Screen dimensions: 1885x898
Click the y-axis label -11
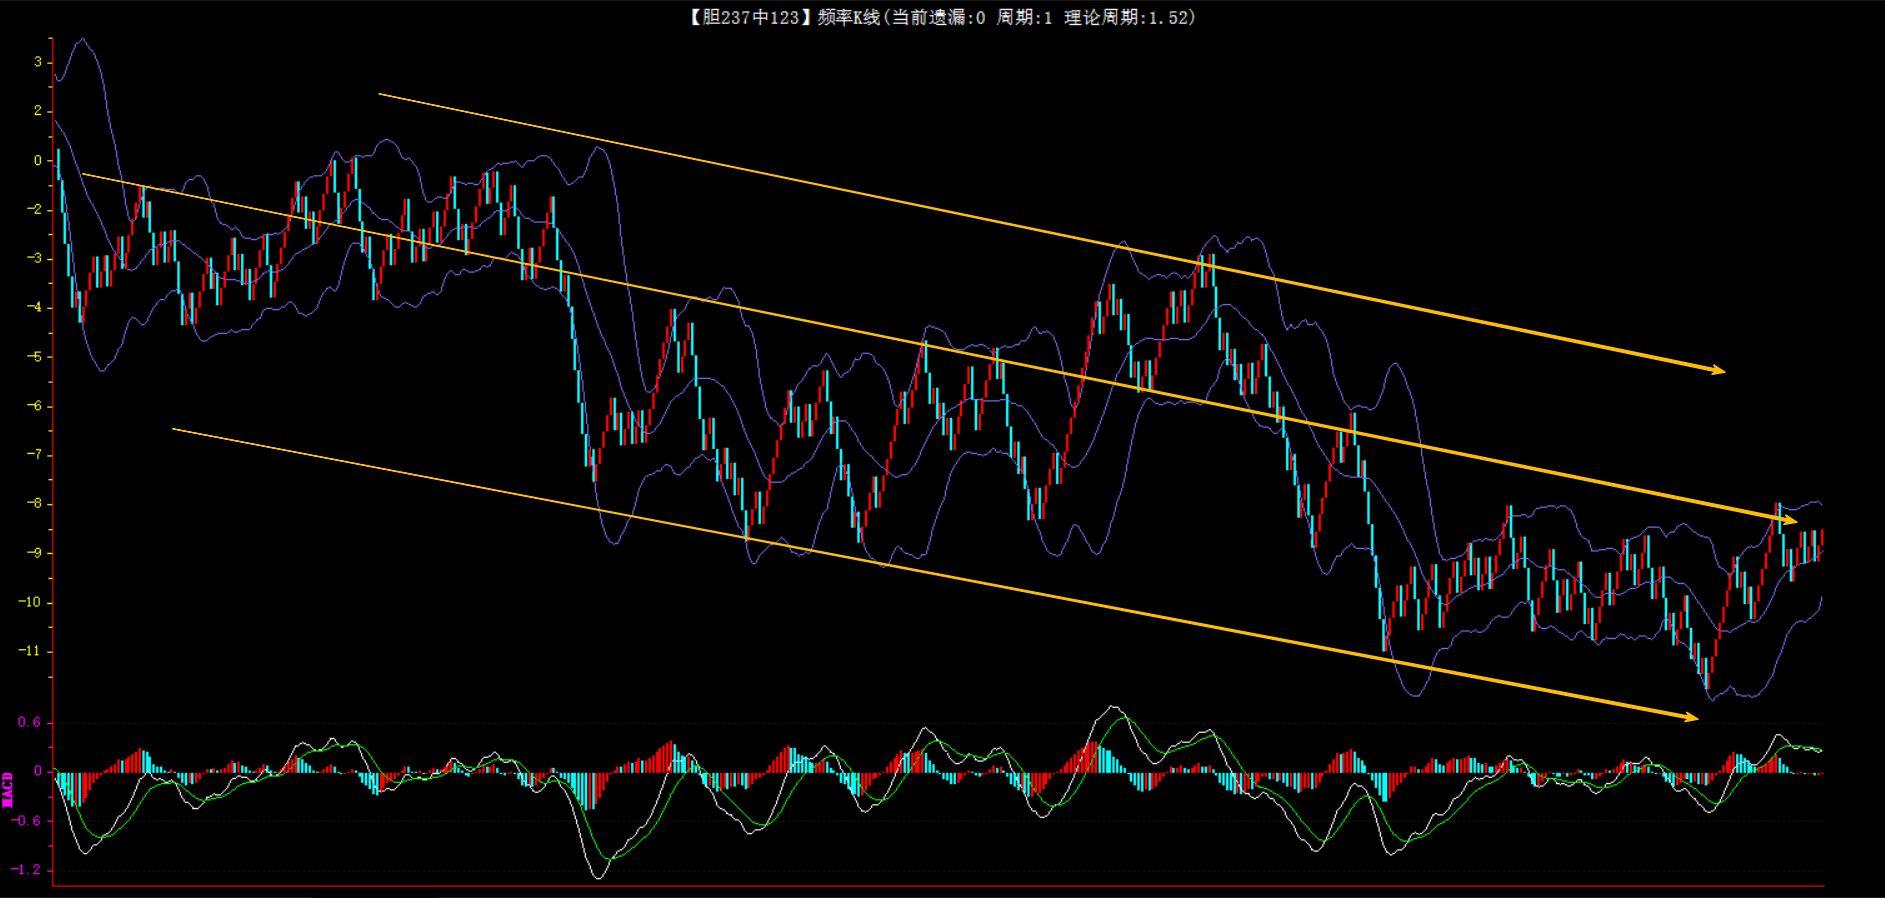pos(29,651)
